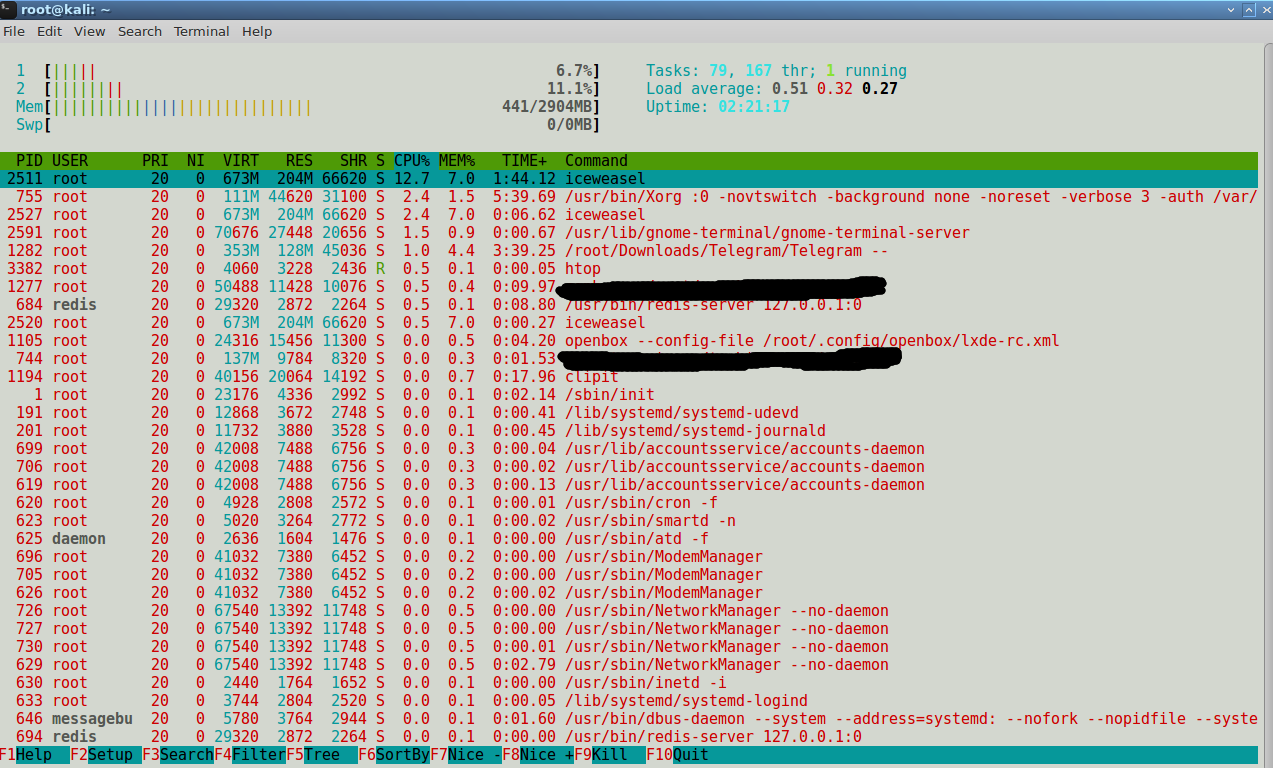The width and height of the screenshot is (1273, 768).
Task: Open the Terminal menu
Action: click(201, 31)
